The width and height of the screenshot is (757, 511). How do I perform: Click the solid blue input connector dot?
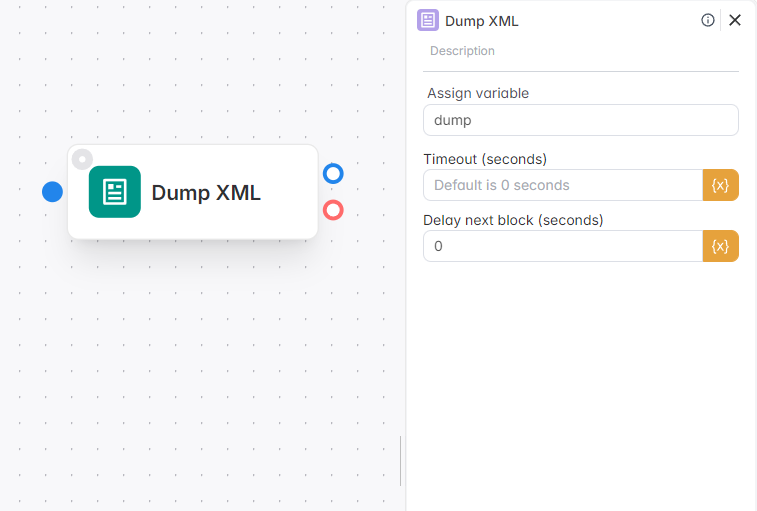(x=52, y=191)
